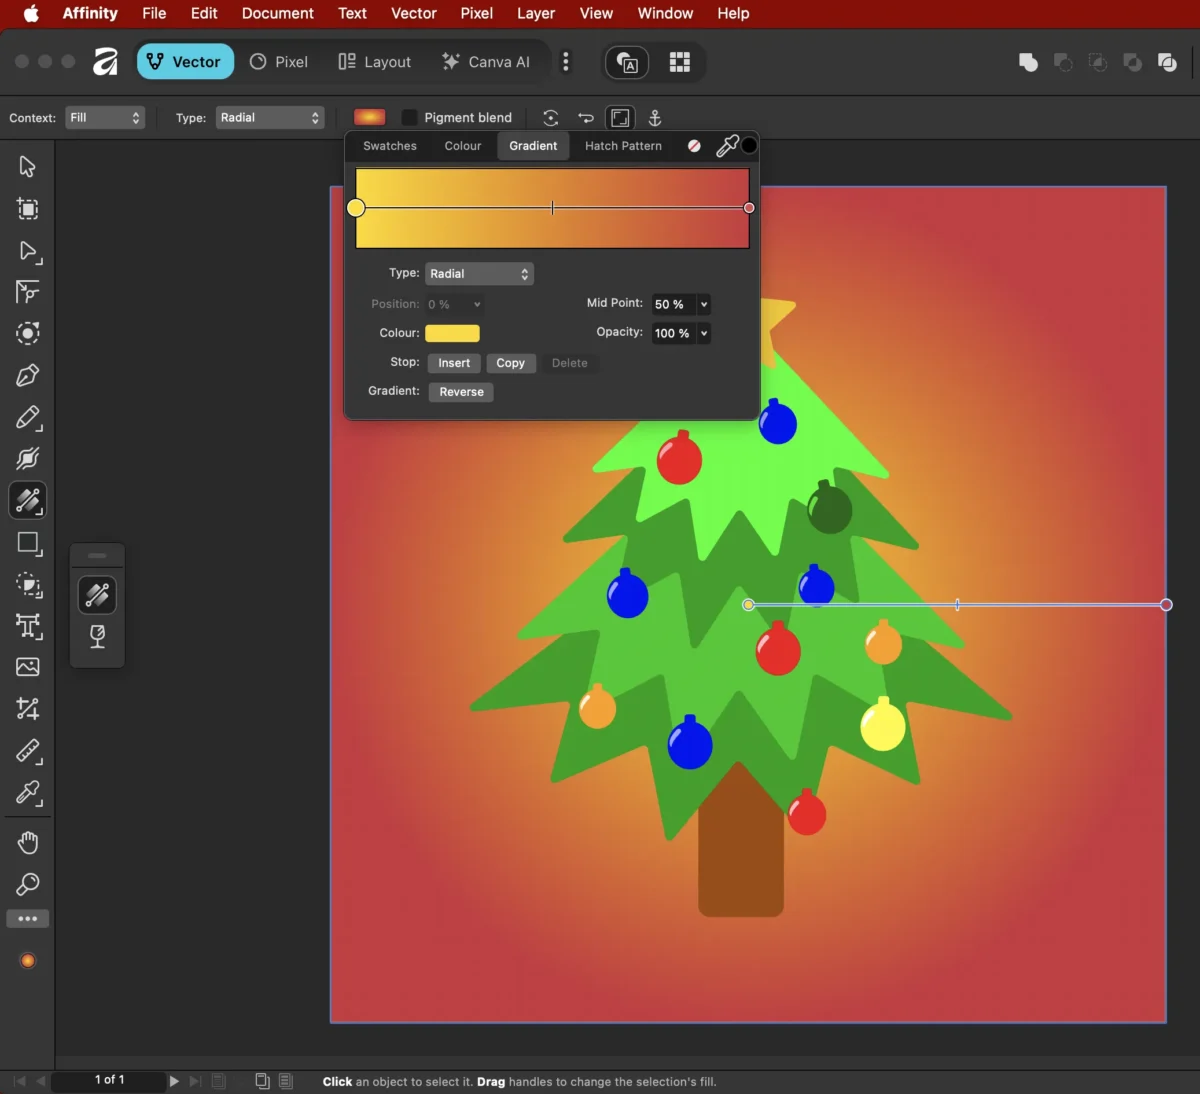Switch to the Pixel persona

[278, 62]
